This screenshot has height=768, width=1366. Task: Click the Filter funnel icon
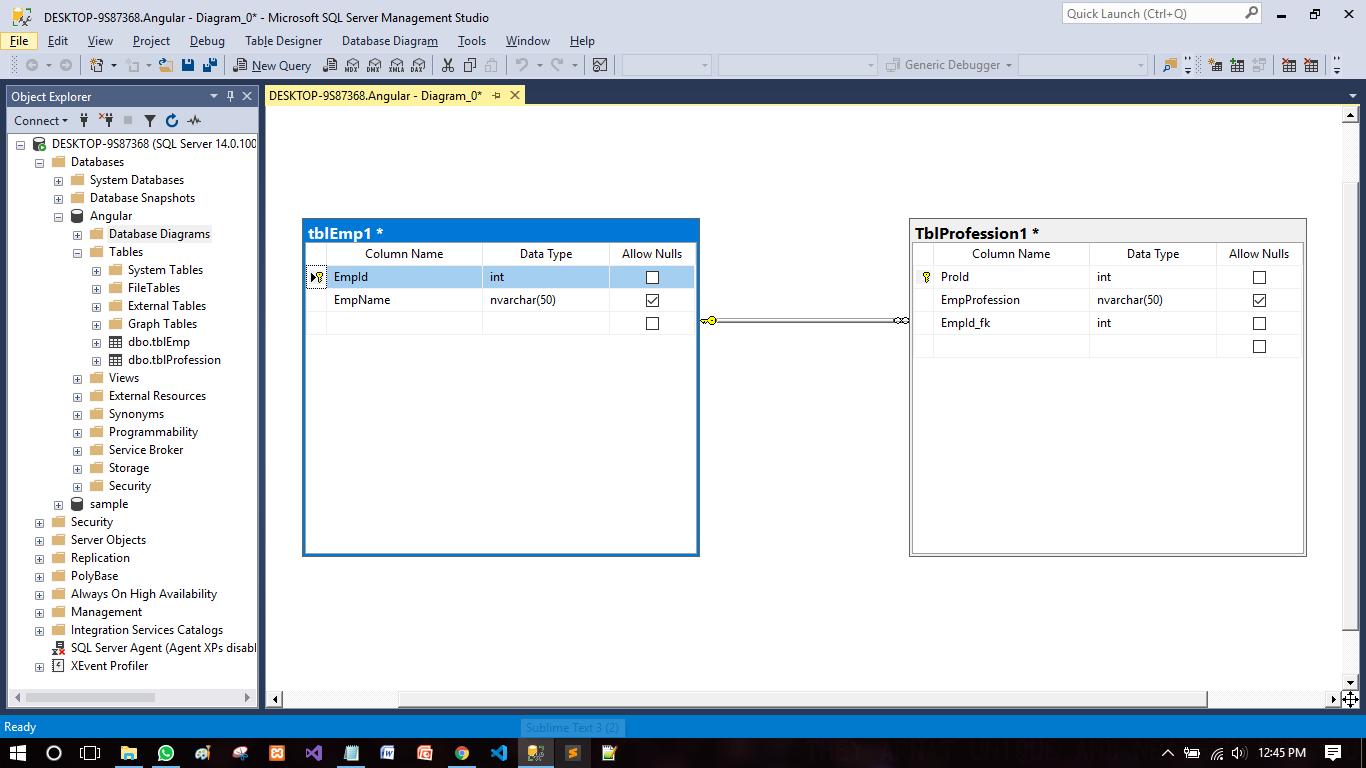click(x=150, y=121)
